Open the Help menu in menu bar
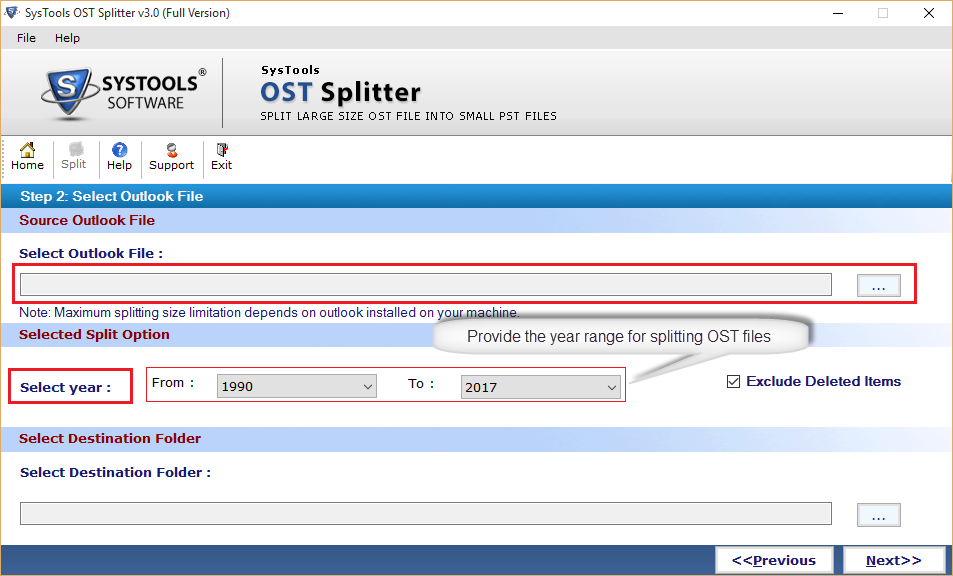953x576 pixels. (x=67, y=38)
